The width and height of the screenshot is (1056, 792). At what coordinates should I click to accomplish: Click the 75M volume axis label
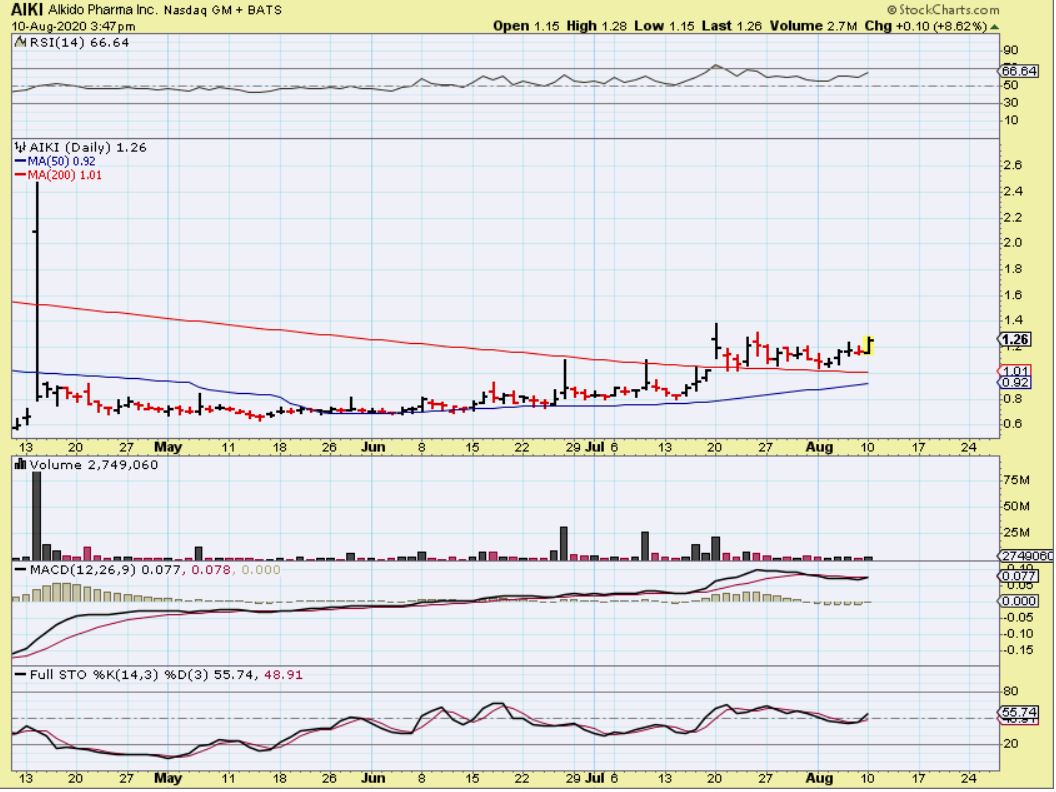click(1017, 480)
